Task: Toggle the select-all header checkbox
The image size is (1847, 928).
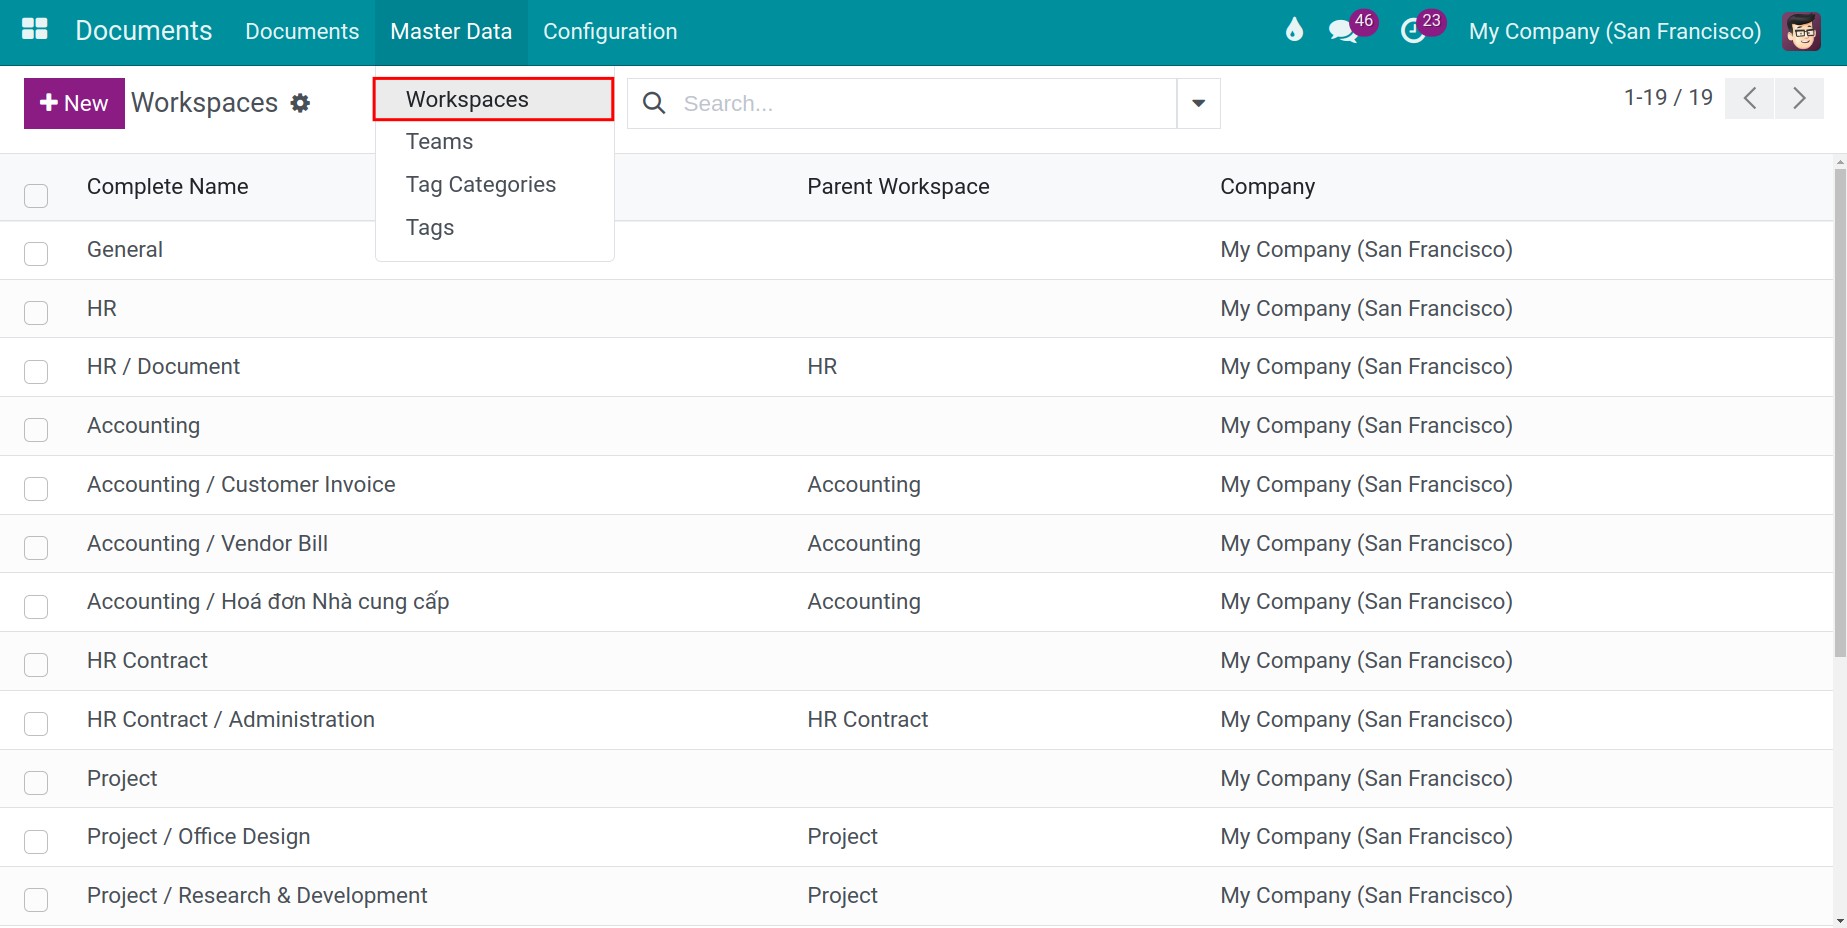Action: pos(36,195)
